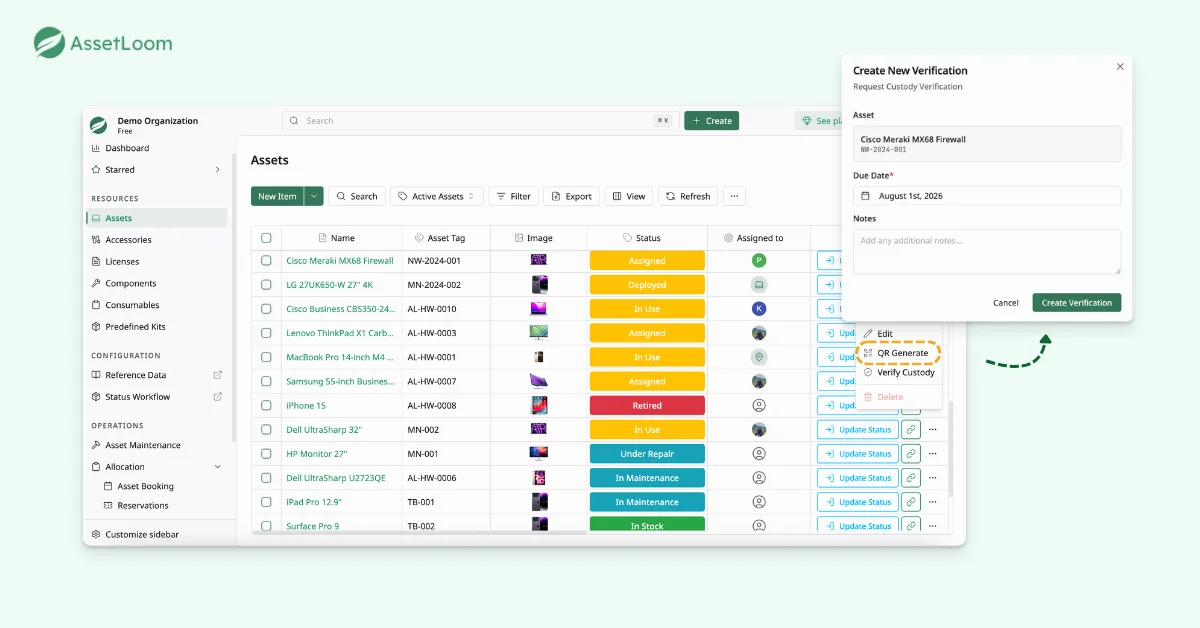Expand the Starred section chevron
The height and width of the screenshot is (628, 1200).
[x=218, y=170]
